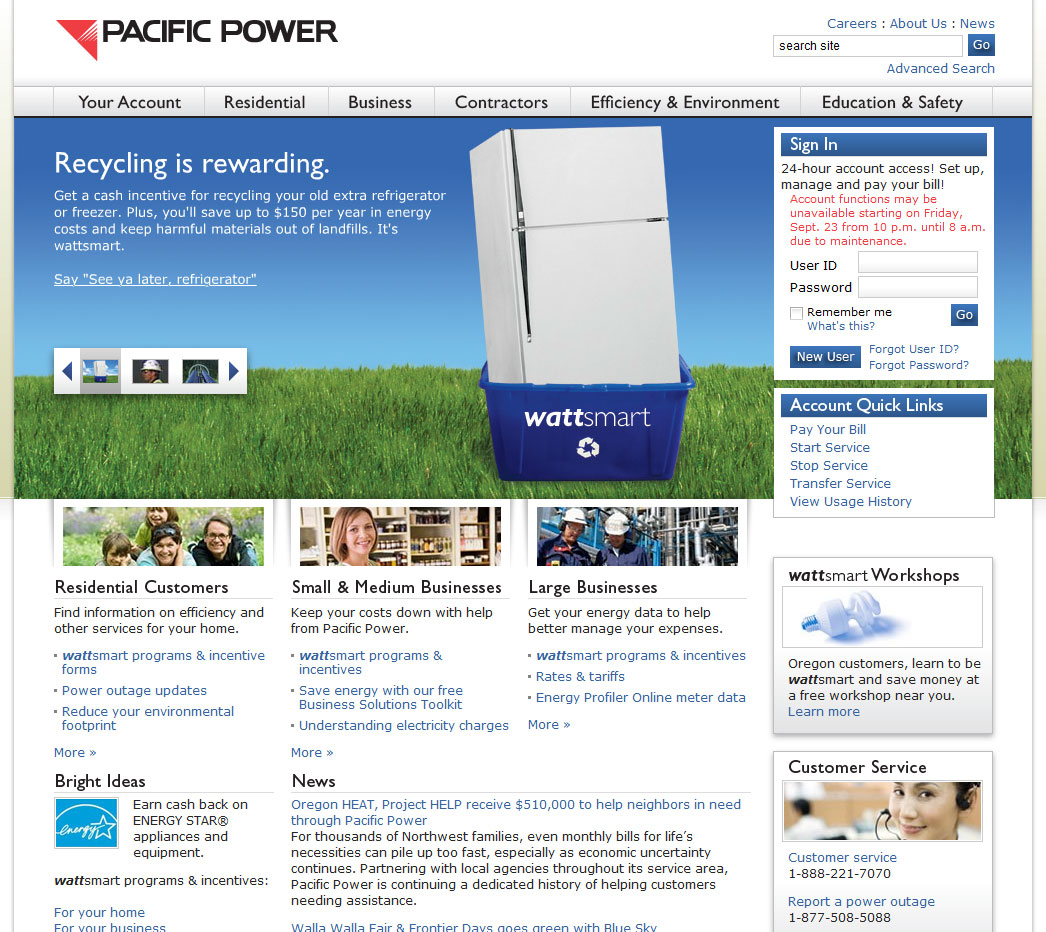Go to next carousel slide arrow
The height and width of the screenshot is (932, 1046).
233,371
